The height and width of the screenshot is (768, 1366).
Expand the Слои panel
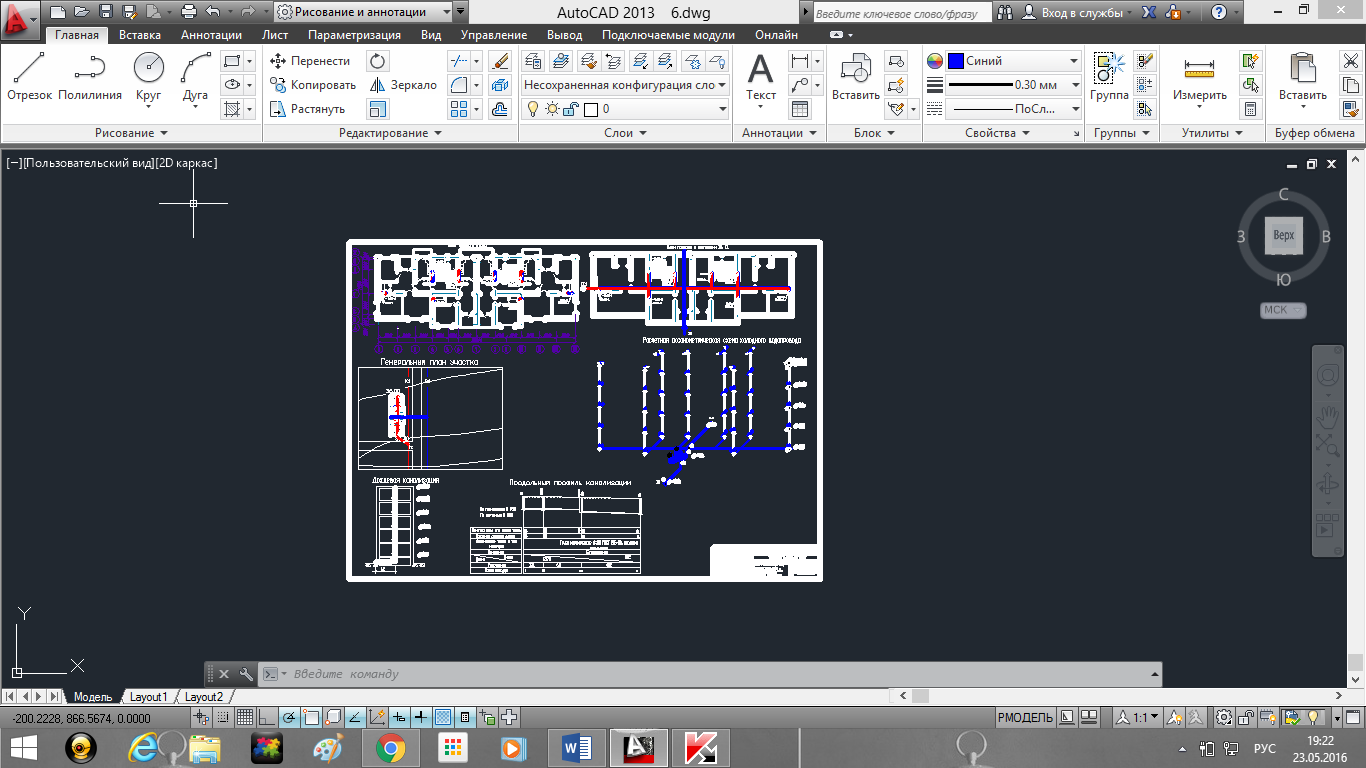point(626,133)
